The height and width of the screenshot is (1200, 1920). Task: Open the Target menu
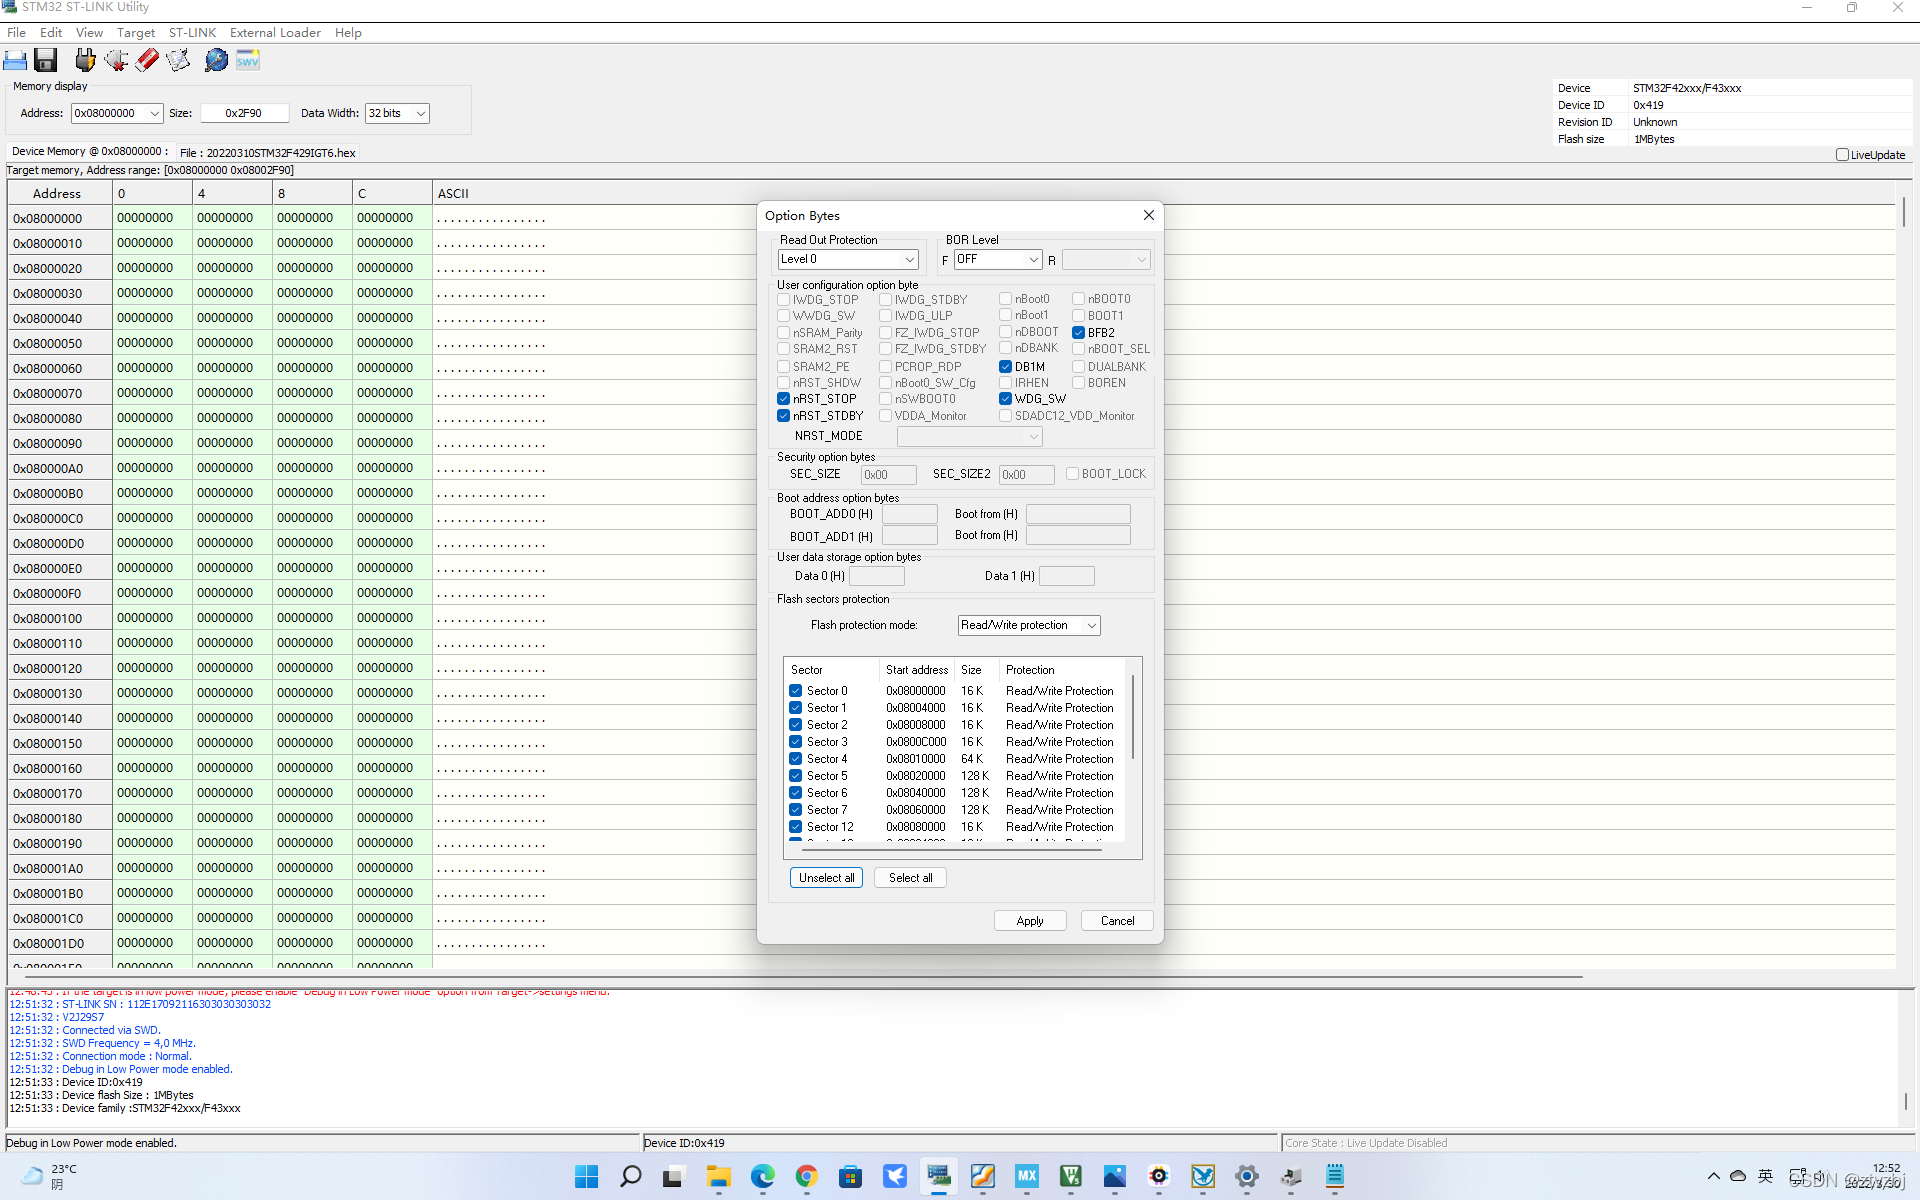[136, 33]
